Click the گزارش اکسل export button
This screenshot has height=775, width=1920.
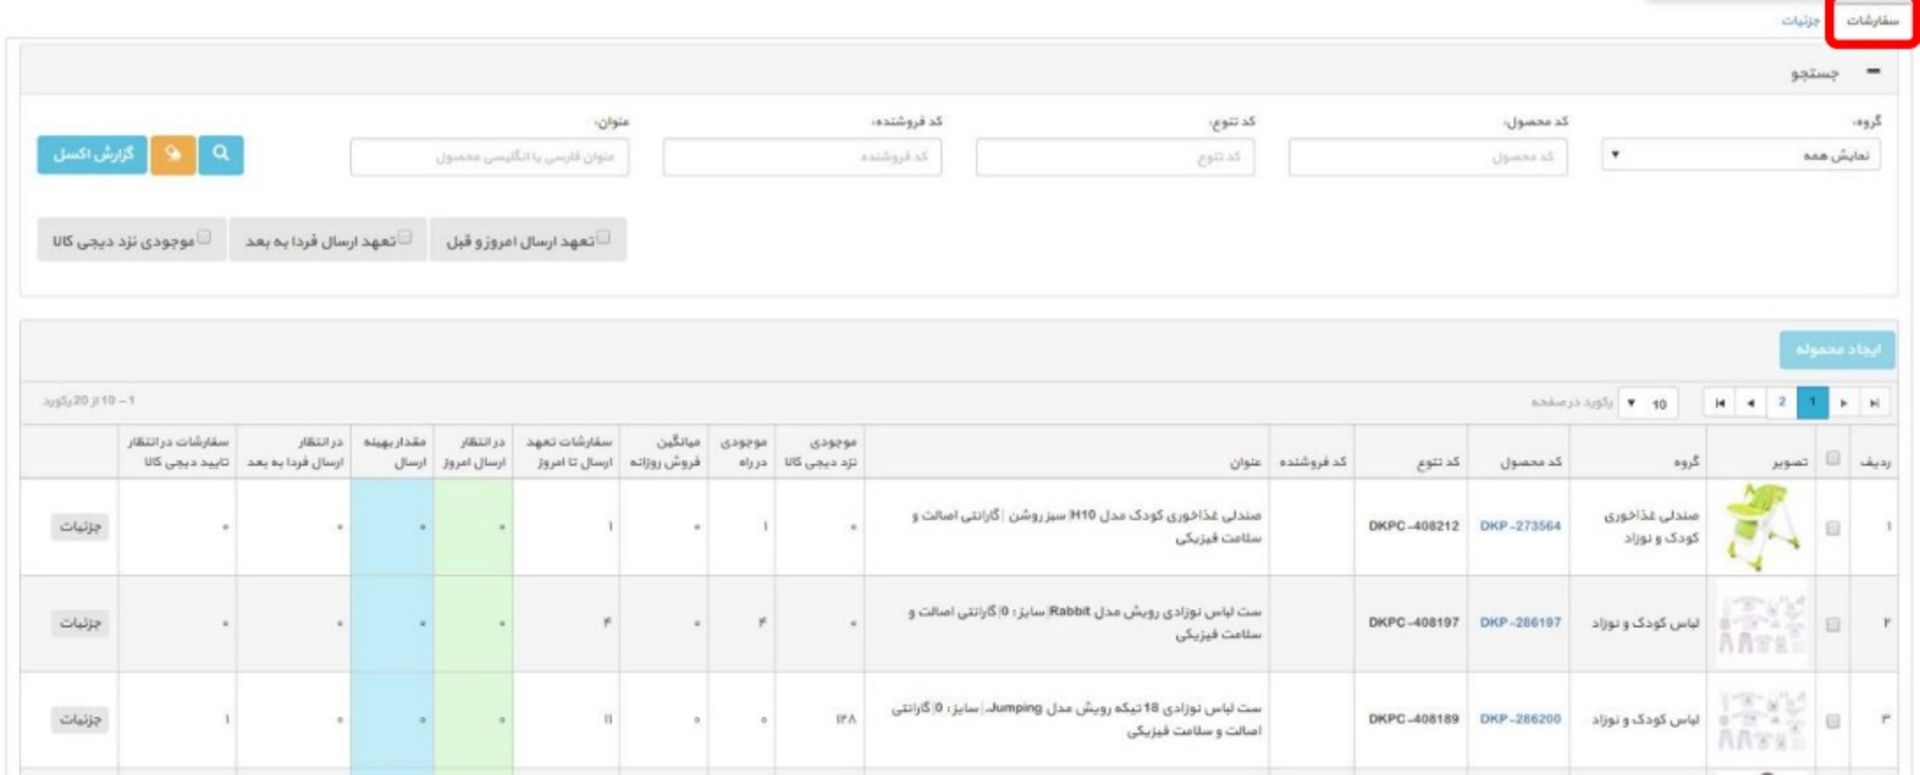click(x=92, y=155)
